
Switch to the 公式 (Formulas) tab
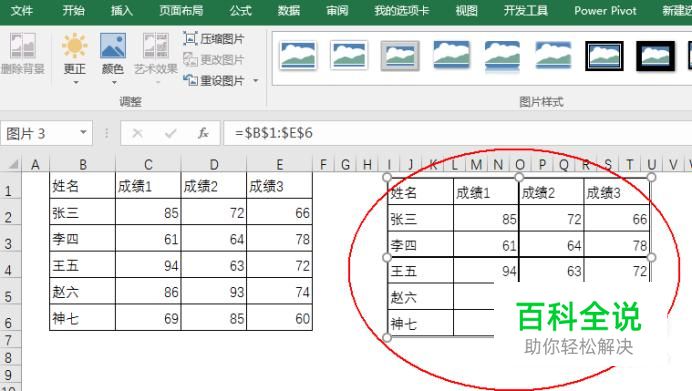pos(241,11)
